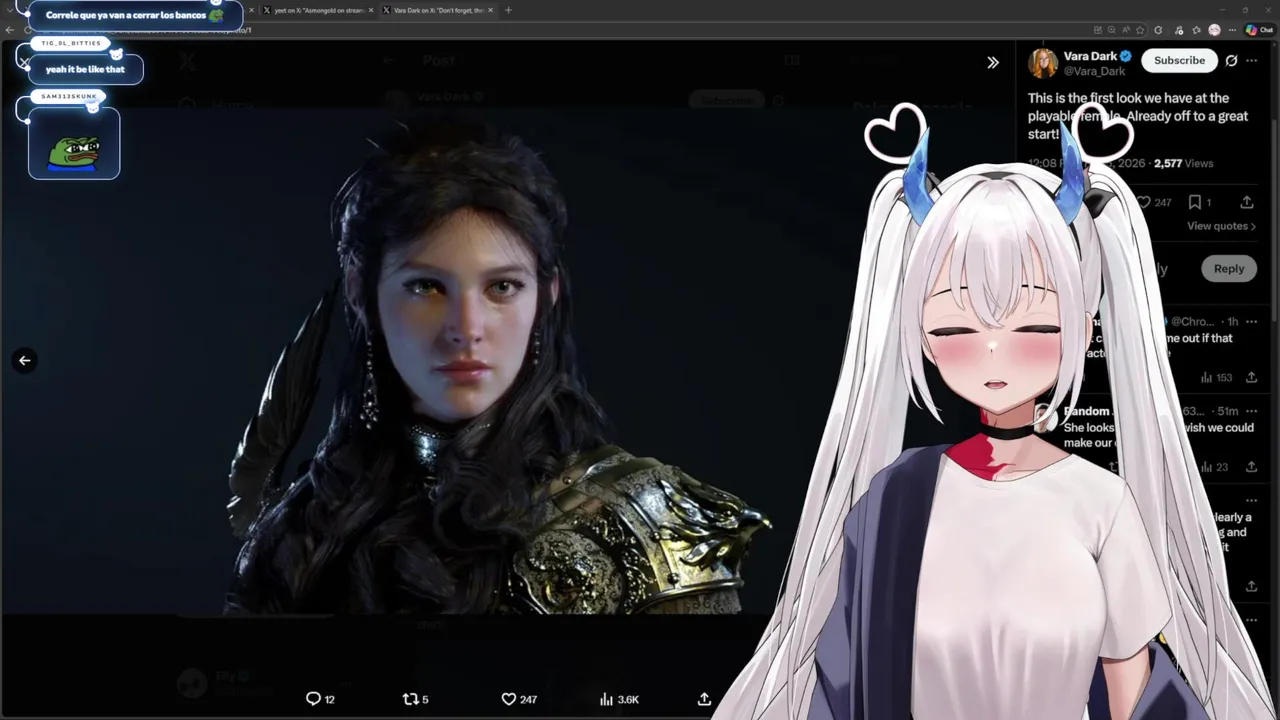Close the 'Vara Dark on X' browser tab
Screen dimensions: 1280x720
pyautogui.click(x=490, y=10)
